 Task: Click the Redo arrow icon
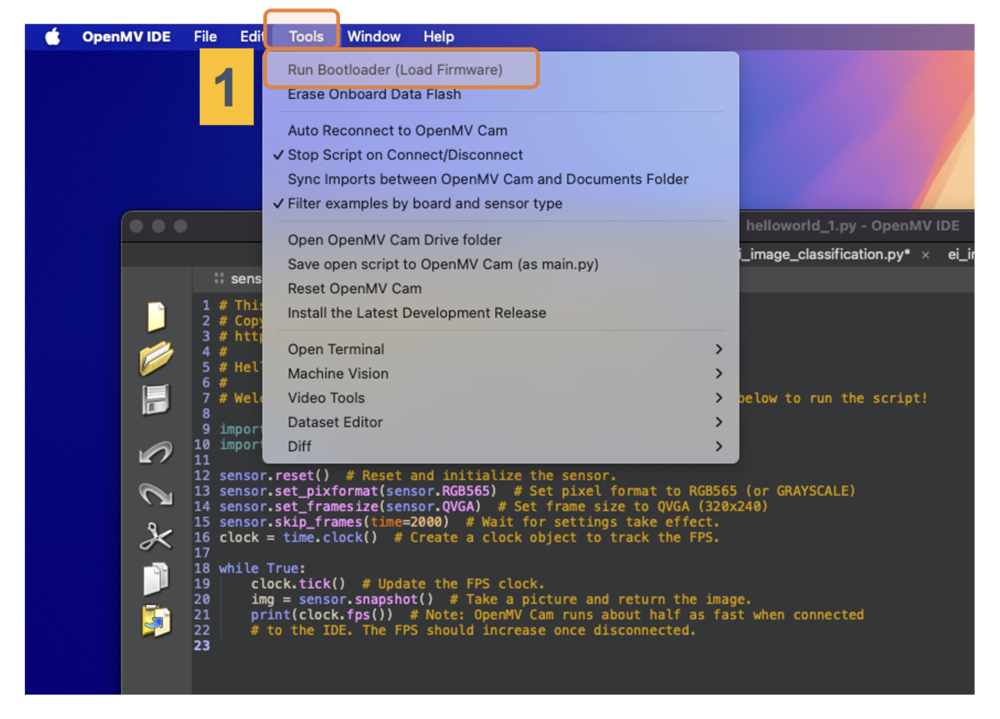[x=156, y=494]
